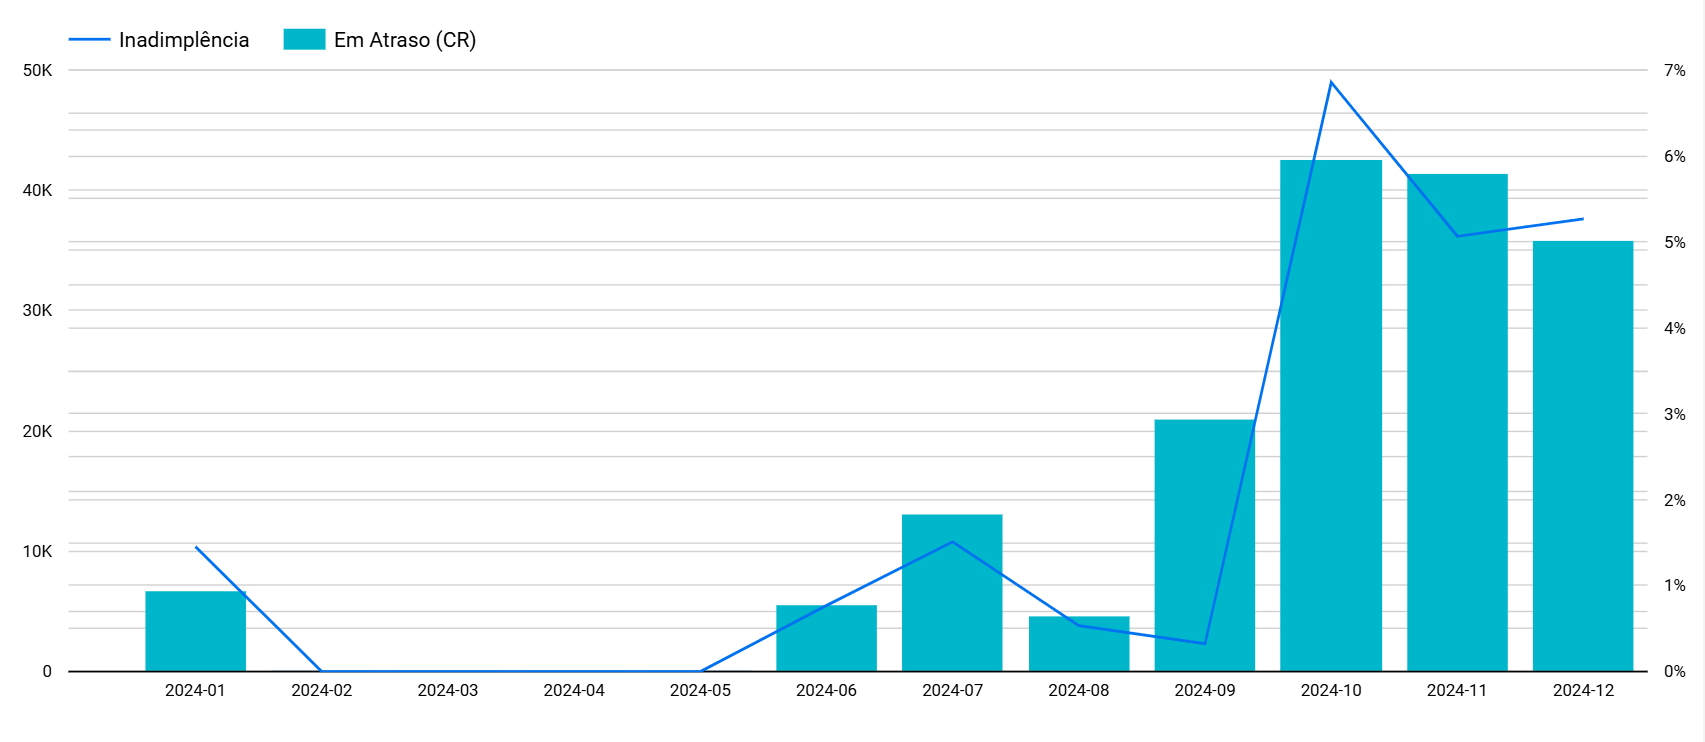Click the 2024-07 bar

pyautogui.click(x=952, y=600)
